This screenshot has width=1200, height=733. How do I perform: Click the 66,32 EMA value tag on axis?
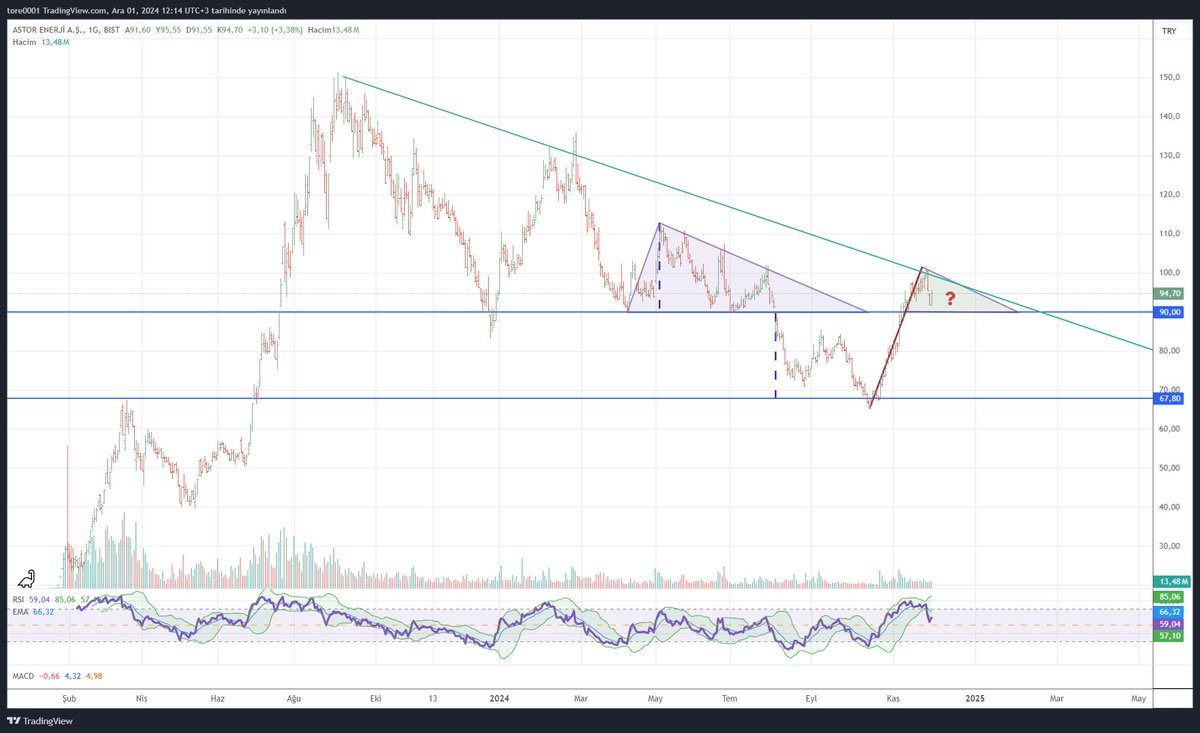coord(1169,611)
